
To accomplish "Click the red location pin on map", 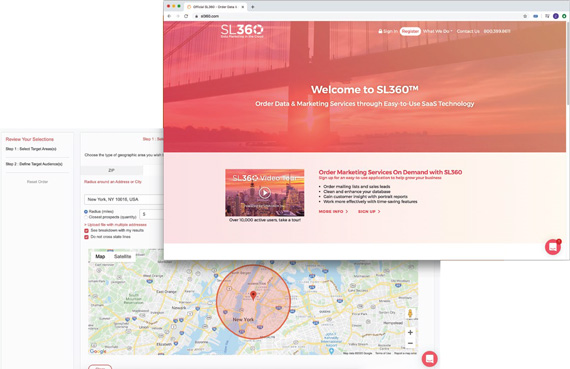I will (x=253, y=295).
